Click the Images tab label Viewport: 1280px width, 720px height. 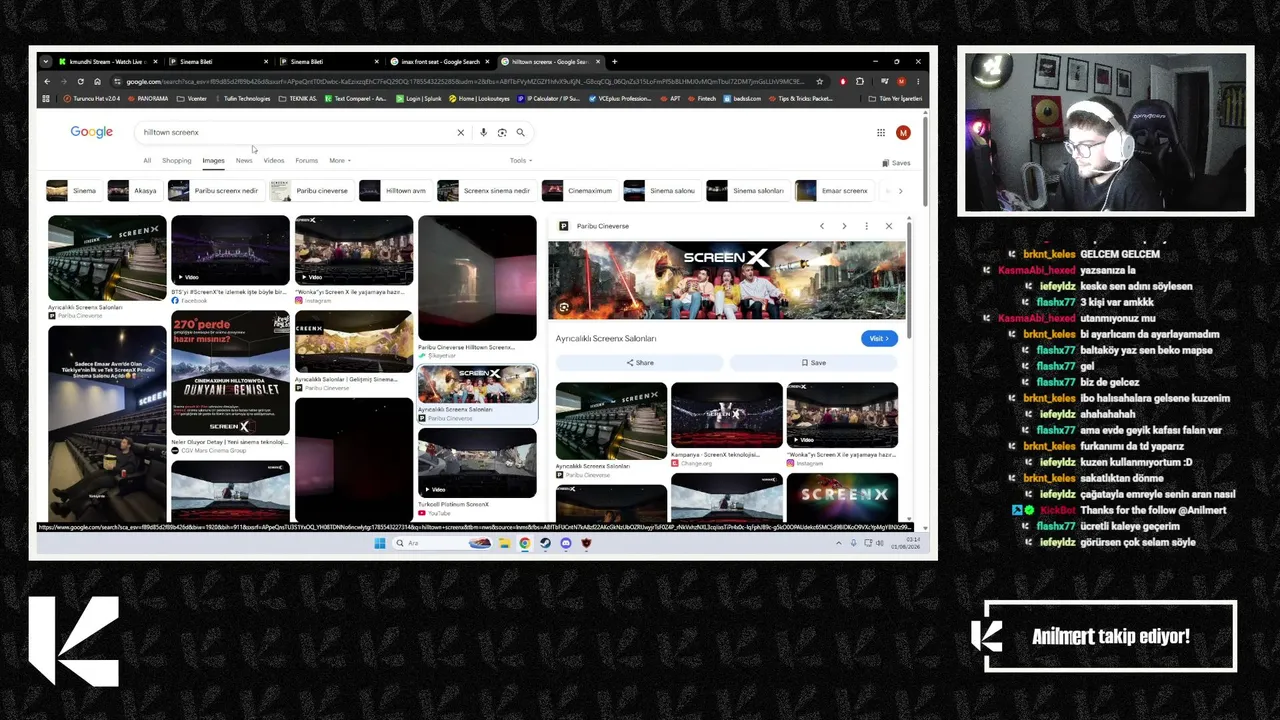(x=213, y=160)
